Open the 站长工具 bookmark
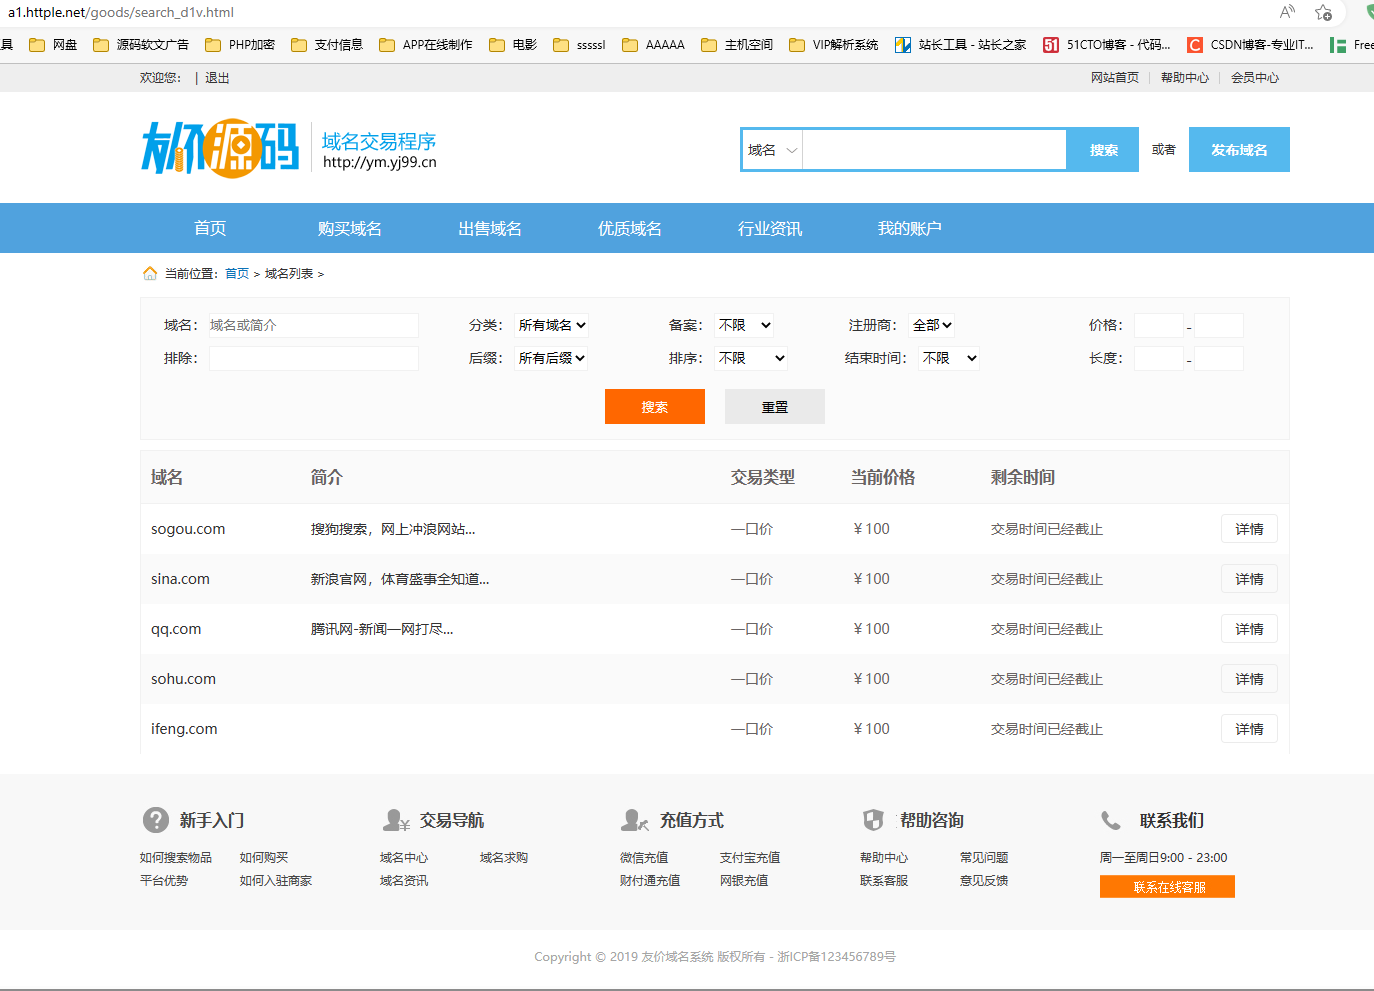The image size is (1374, 991). tap(961, 45)
